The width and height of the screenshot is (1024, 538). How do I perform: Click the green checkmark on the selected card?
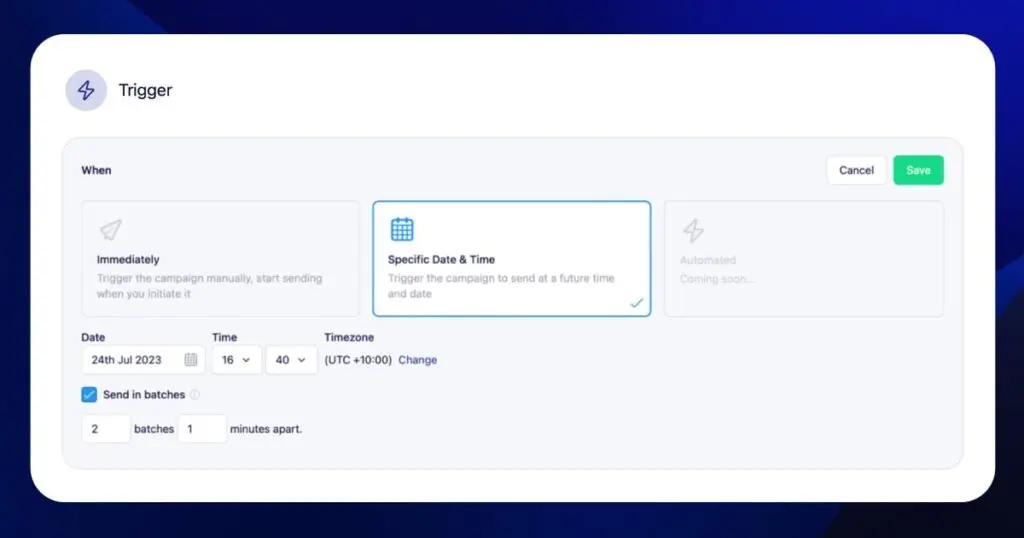click(636, 302)
